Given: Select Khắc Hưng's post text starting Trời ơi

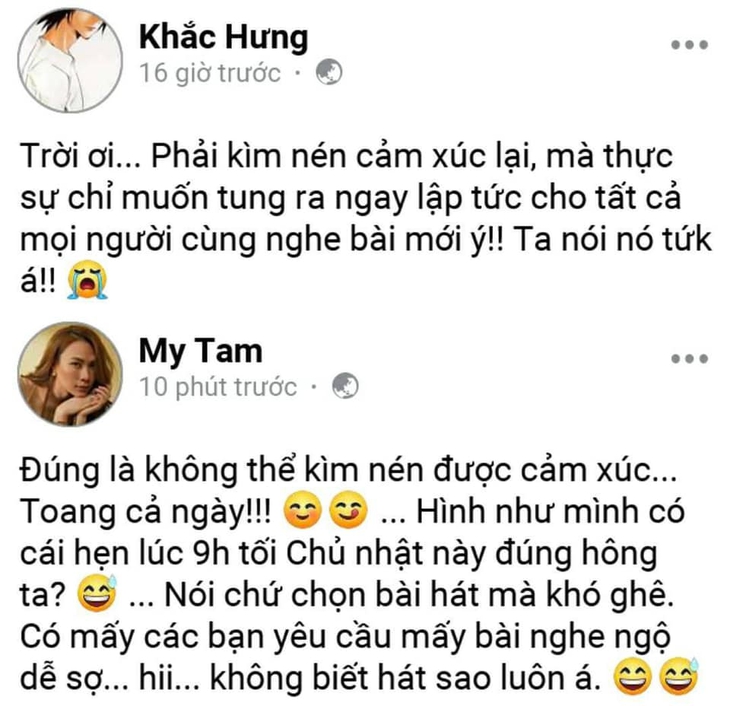Looking at the screenshot, I should [x=366, y=218].
